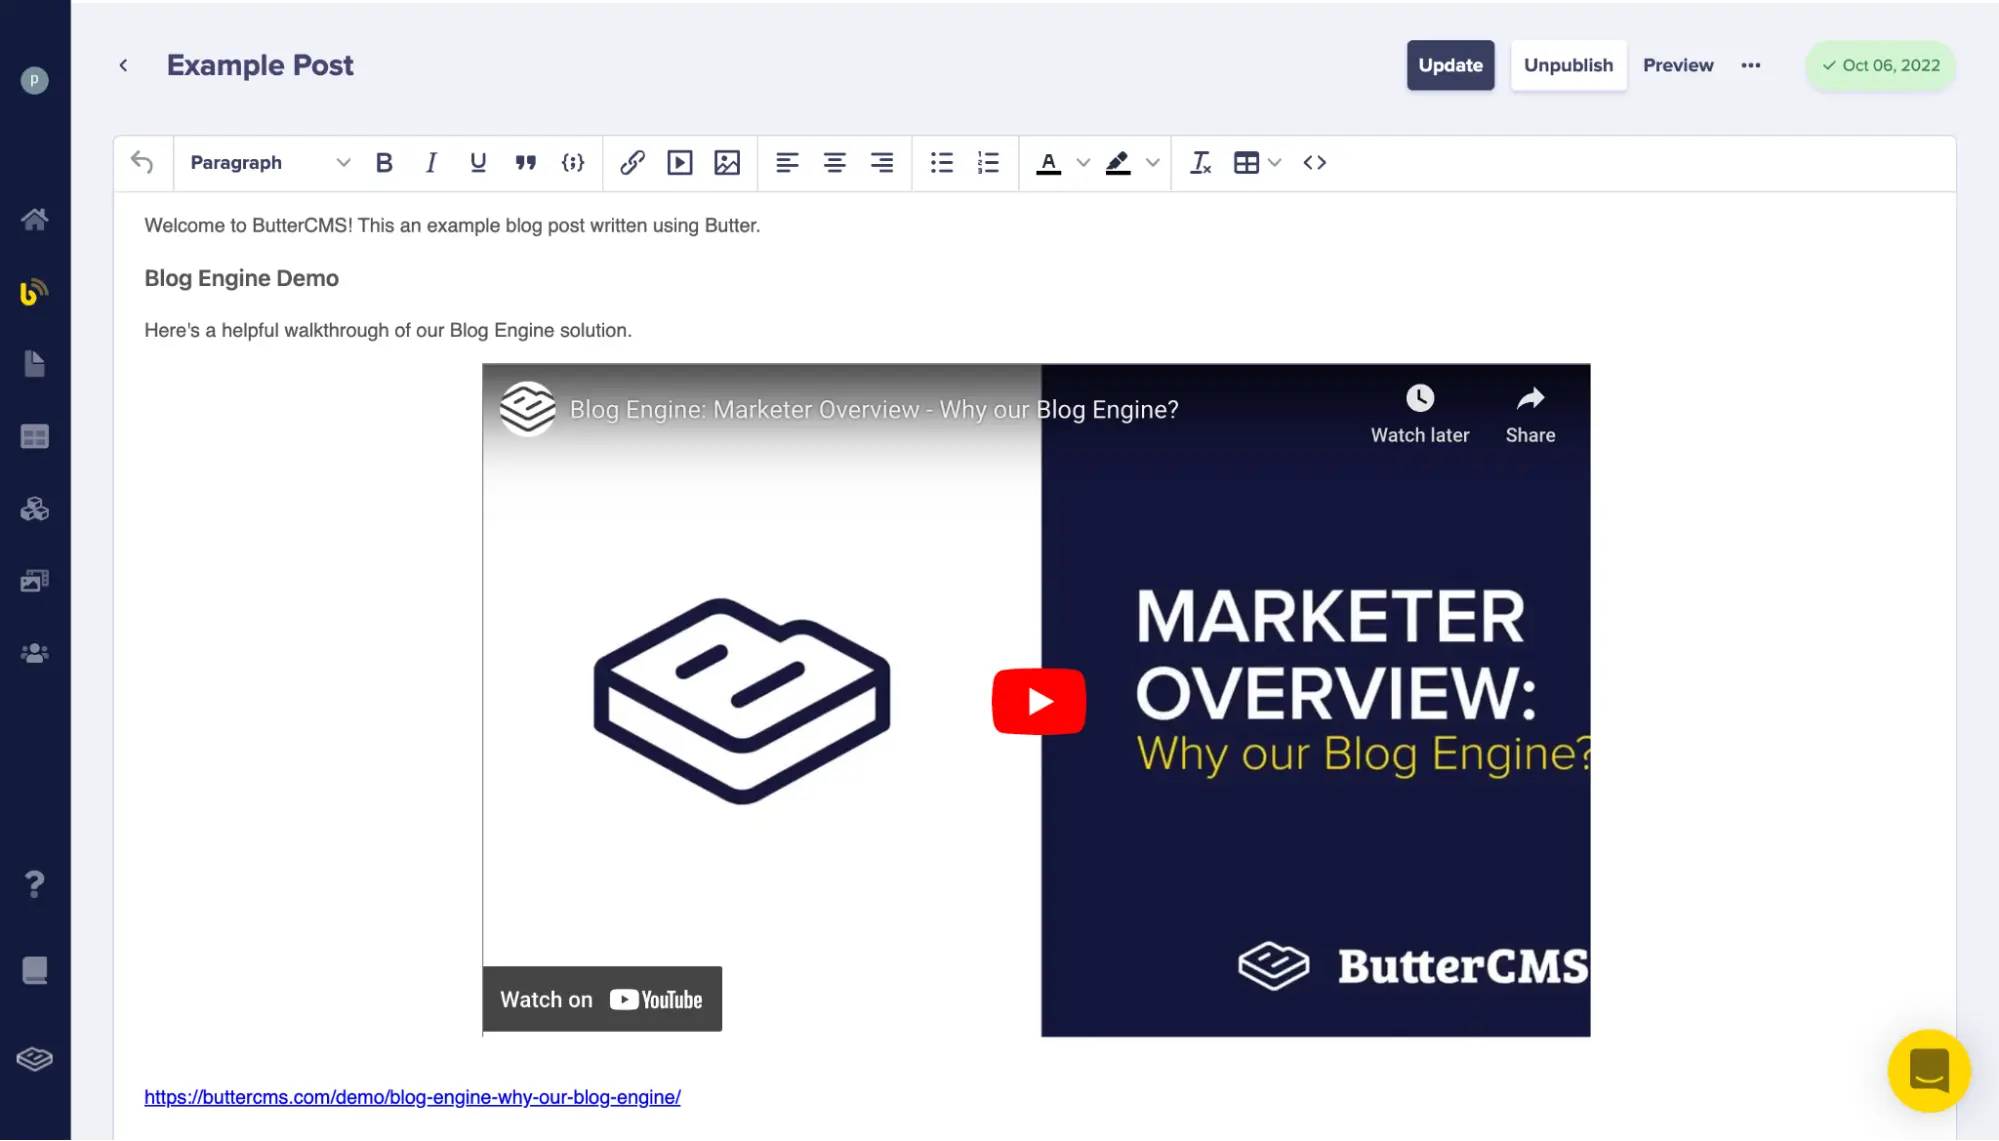Viewport: 1999px width, 1141px height.
Task: Toggle the bulleted list
Action: 941,162
